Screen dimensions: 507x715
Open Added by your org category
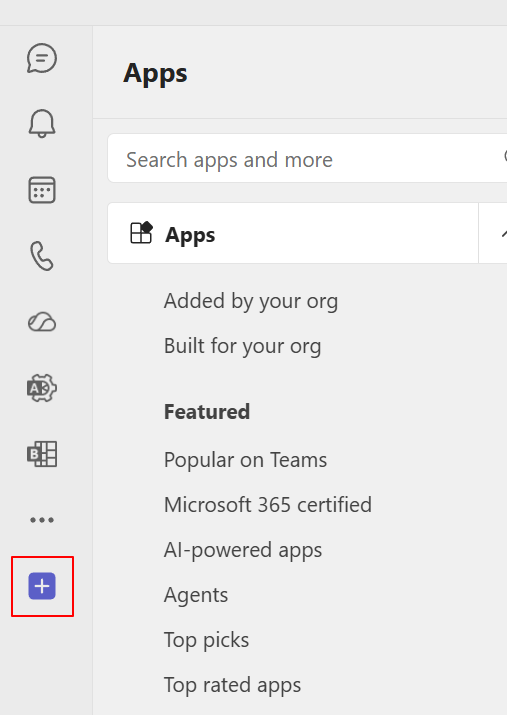[x=251, y=301]
